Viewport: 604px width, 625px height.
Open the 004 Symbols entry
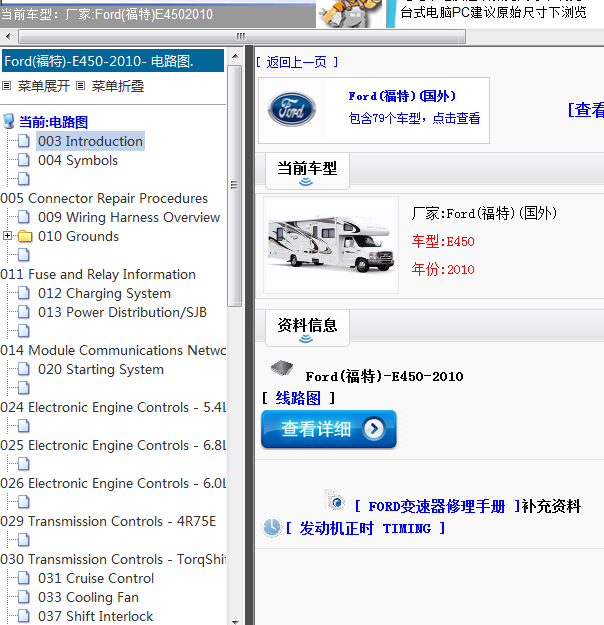click(78, 160)
